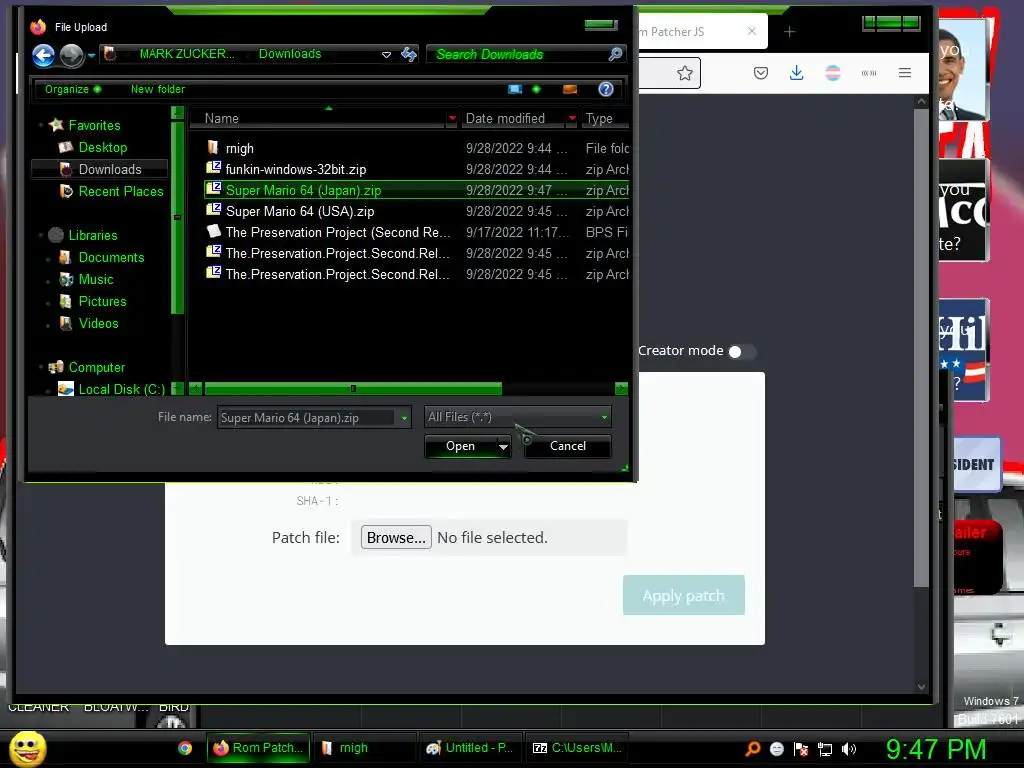Click the volume speaker tray icon
1024x768 pixels.
click(x=848, y=749)
